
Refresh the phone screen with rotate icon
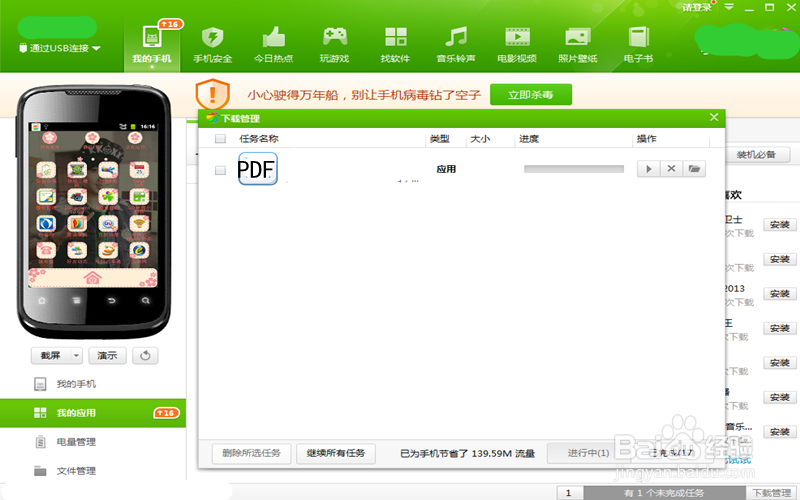point(145,356)
